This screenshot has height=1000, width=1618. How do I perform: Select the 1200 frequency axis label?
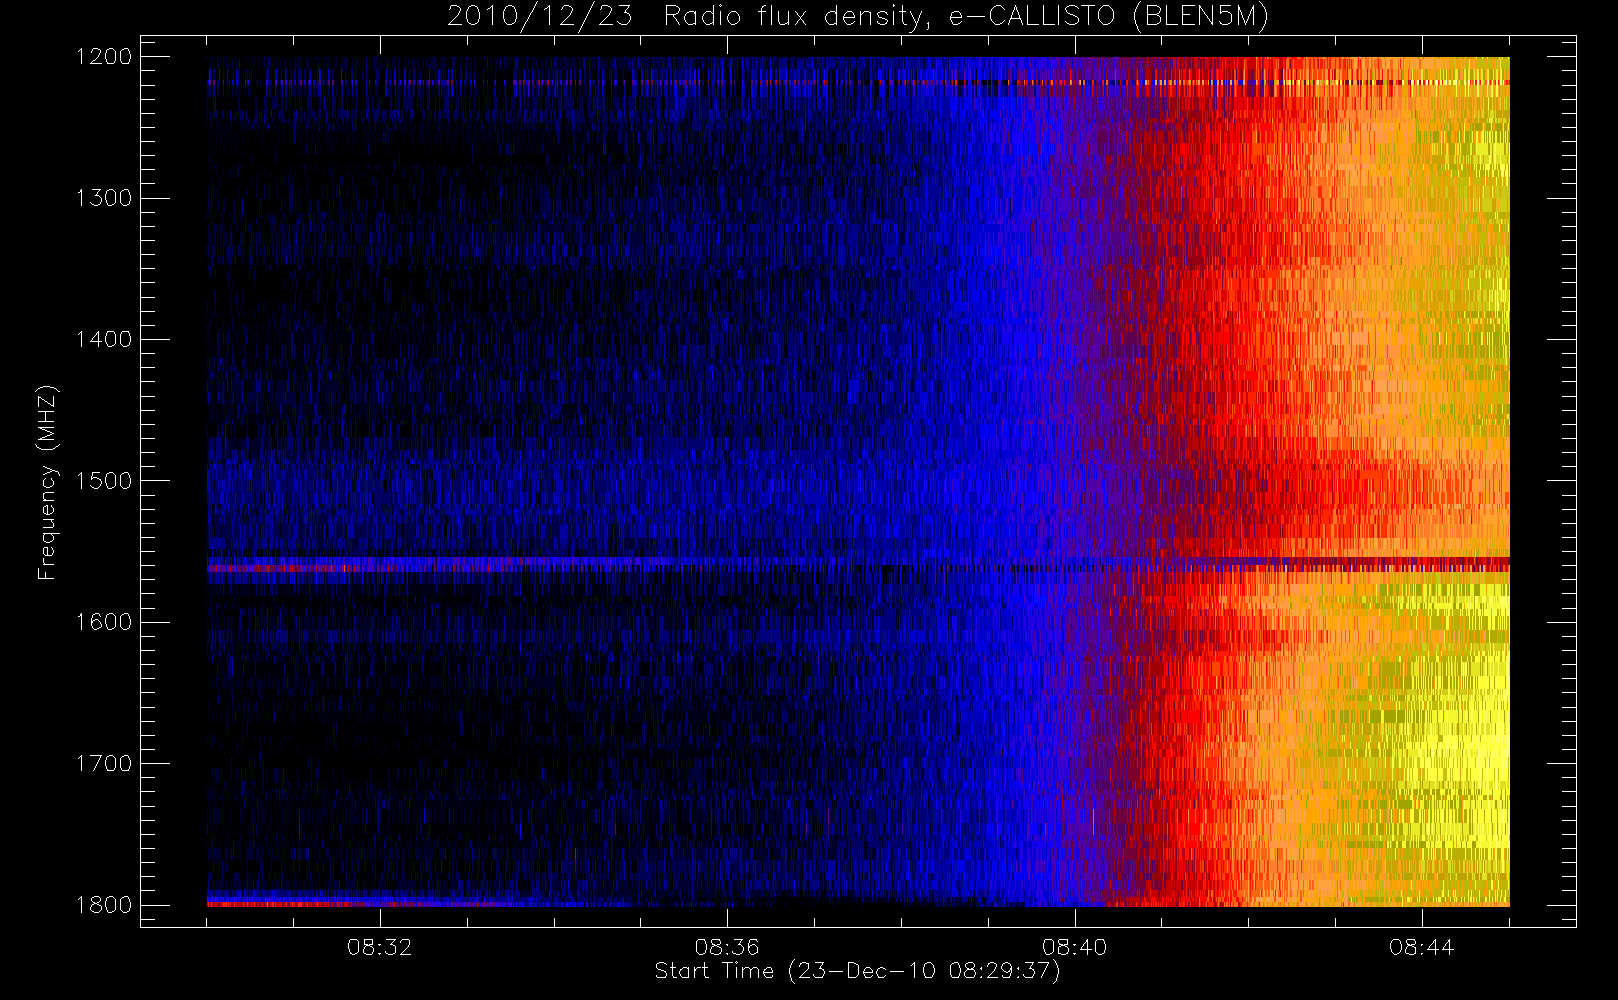coord(104,57)
